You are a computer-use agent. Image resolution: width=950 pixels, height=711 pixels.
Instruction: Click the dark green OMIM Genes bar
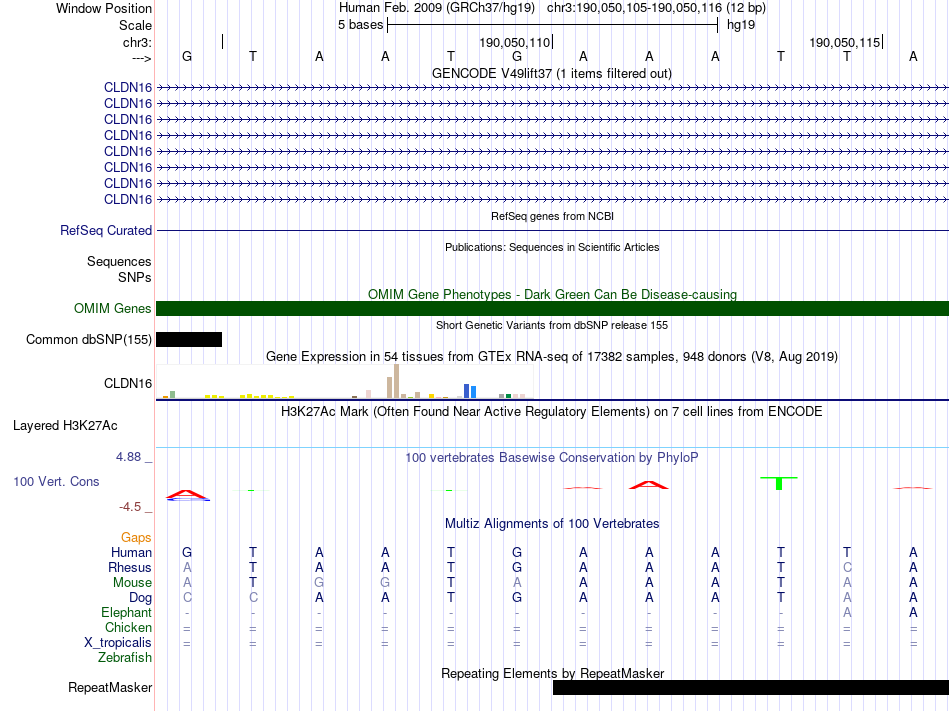tap(552, 308)
